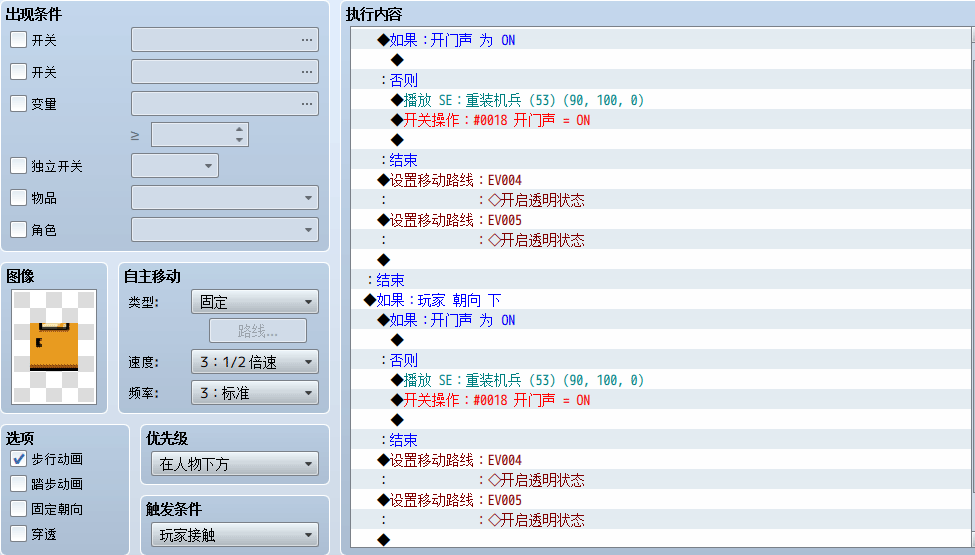
Task: Open the 角色 dropdown list
Action: [225, 229]
